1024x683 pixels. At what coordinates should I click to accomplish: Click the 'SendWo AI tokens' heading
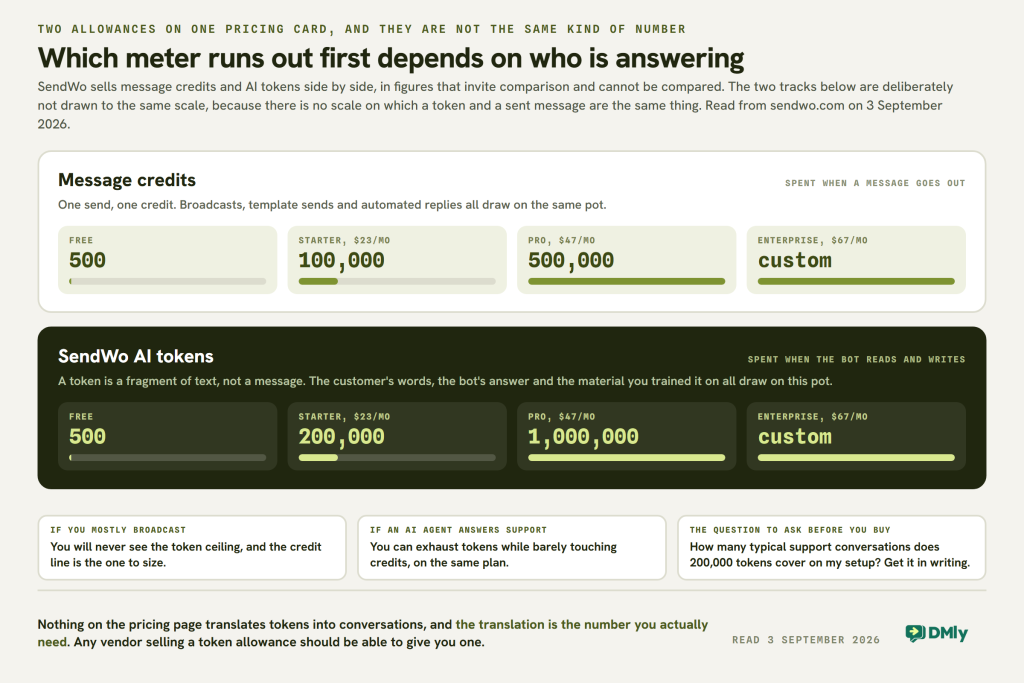click(x=136, y=357)
